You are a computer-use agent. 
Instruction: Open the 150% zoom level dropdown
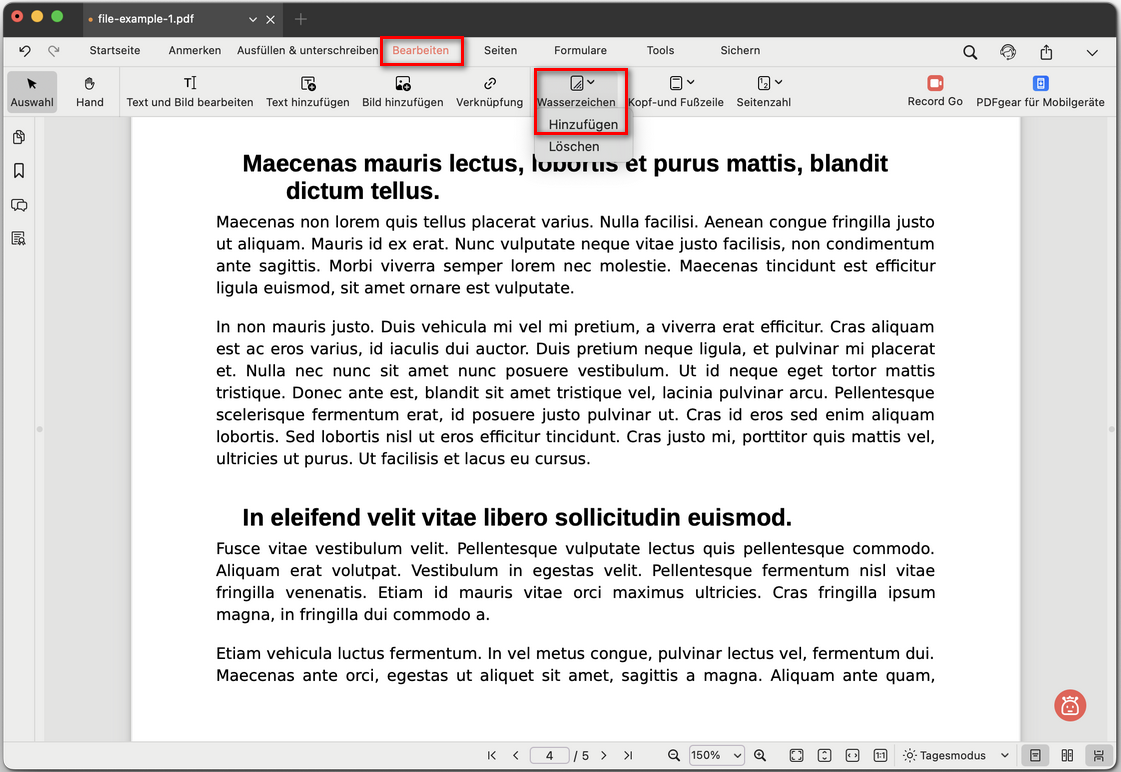717,756
